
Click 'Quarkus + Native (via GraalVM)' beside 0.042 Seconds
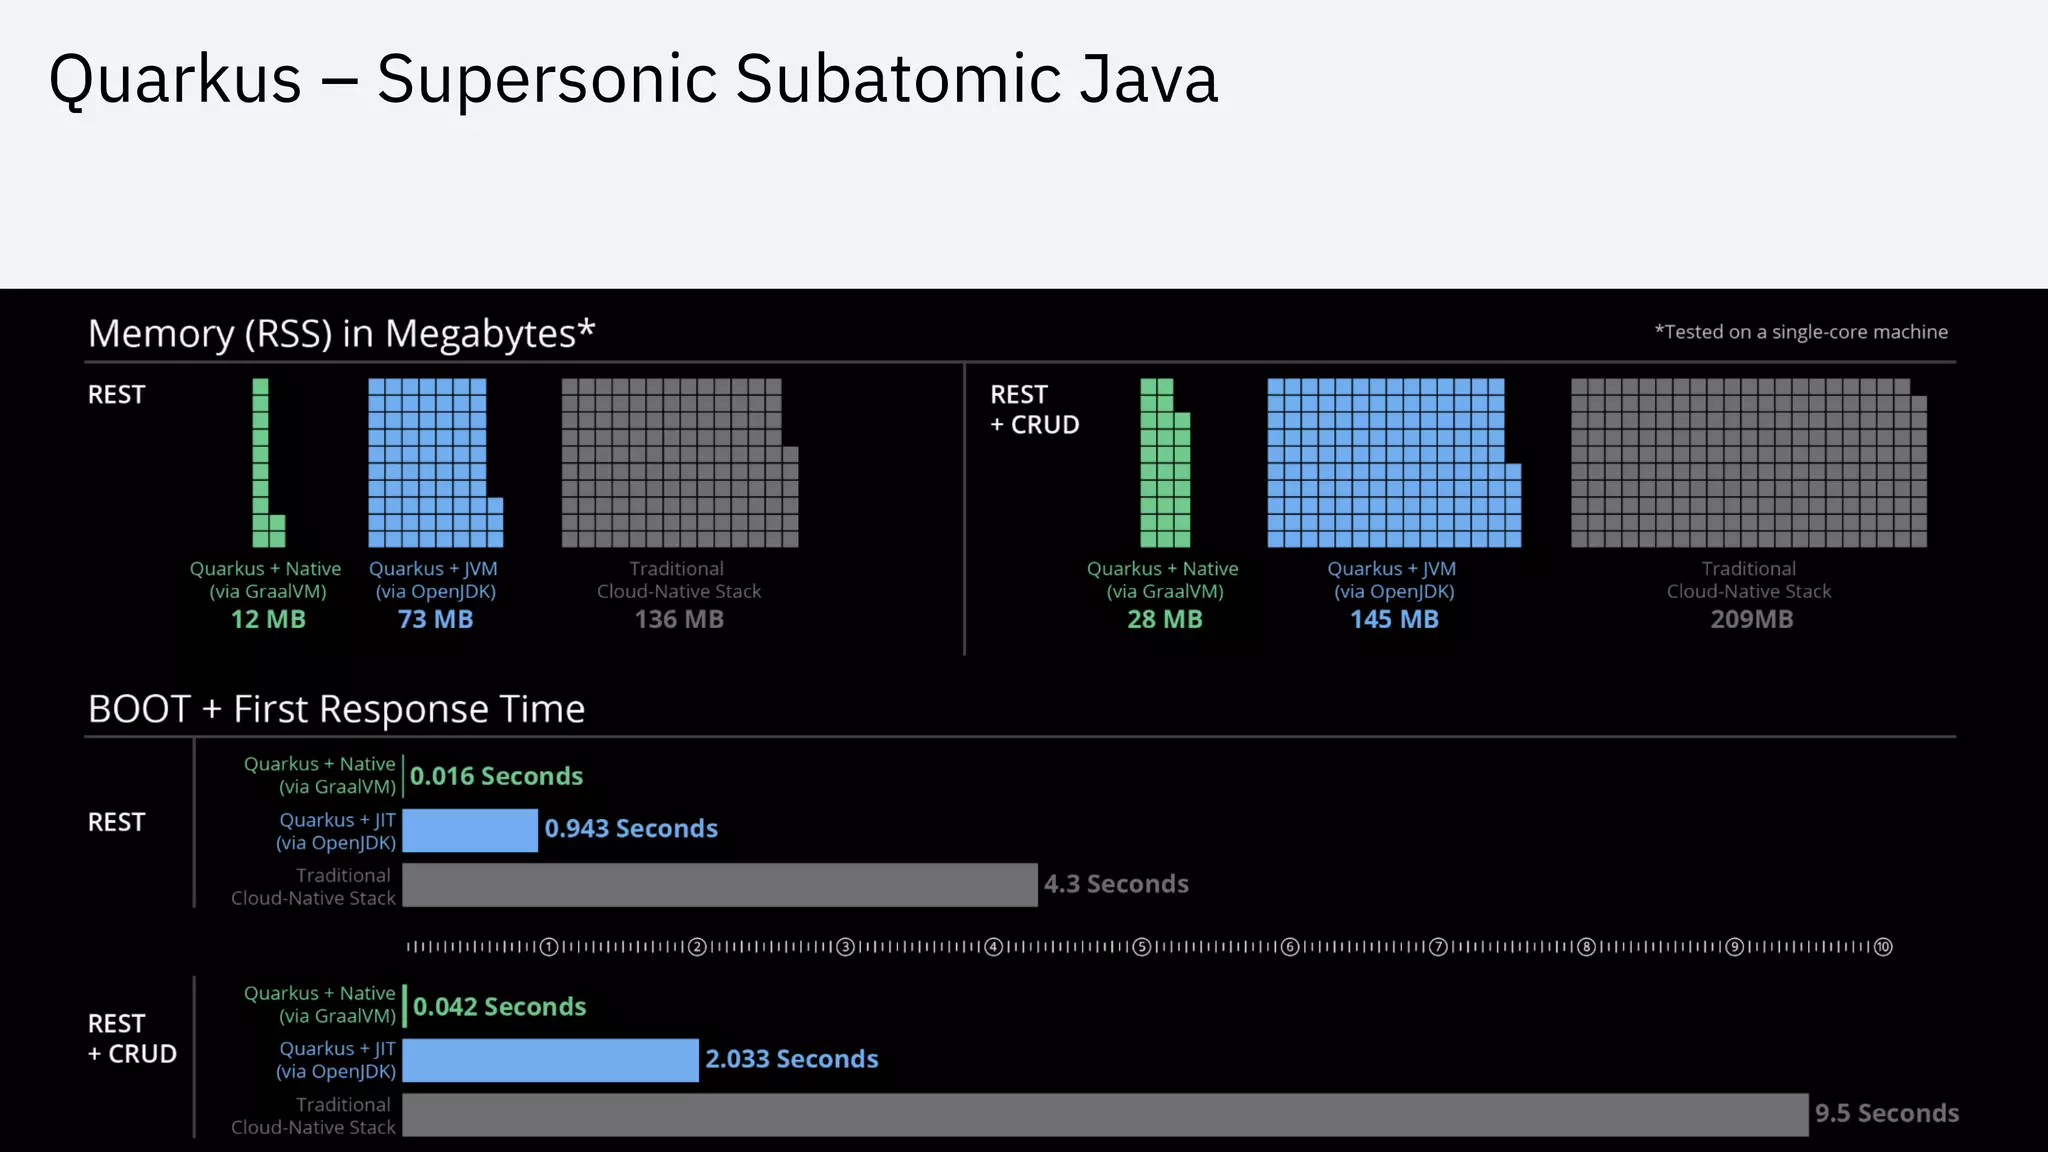[320, 1005]
